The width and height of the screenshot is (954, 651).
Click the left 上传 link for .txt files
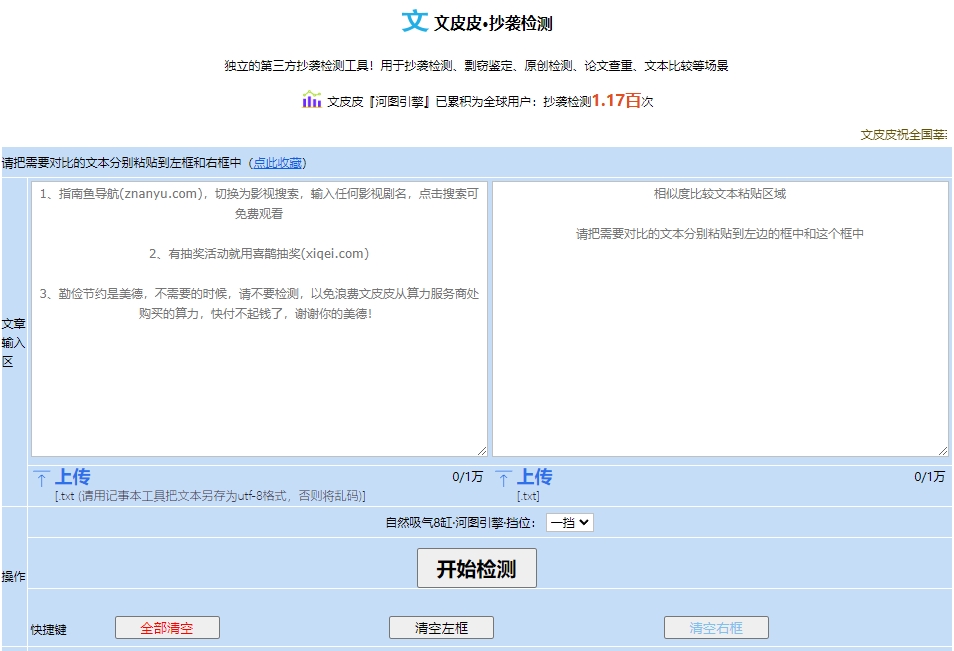pos(72,477)
